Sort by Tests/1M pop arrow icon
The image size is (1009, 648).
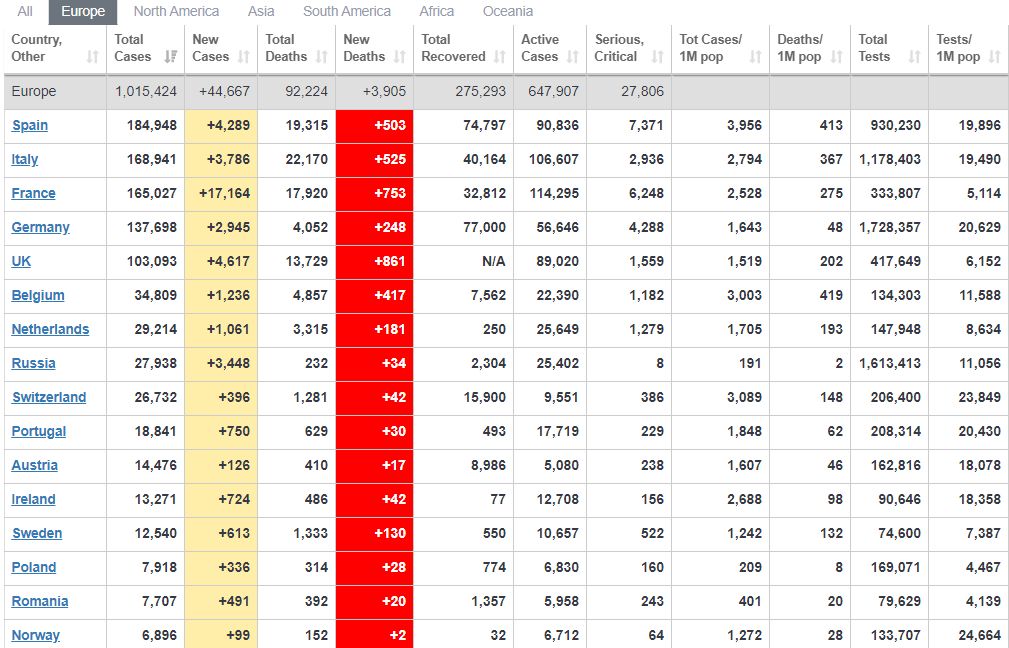click(x=994, y=57)
